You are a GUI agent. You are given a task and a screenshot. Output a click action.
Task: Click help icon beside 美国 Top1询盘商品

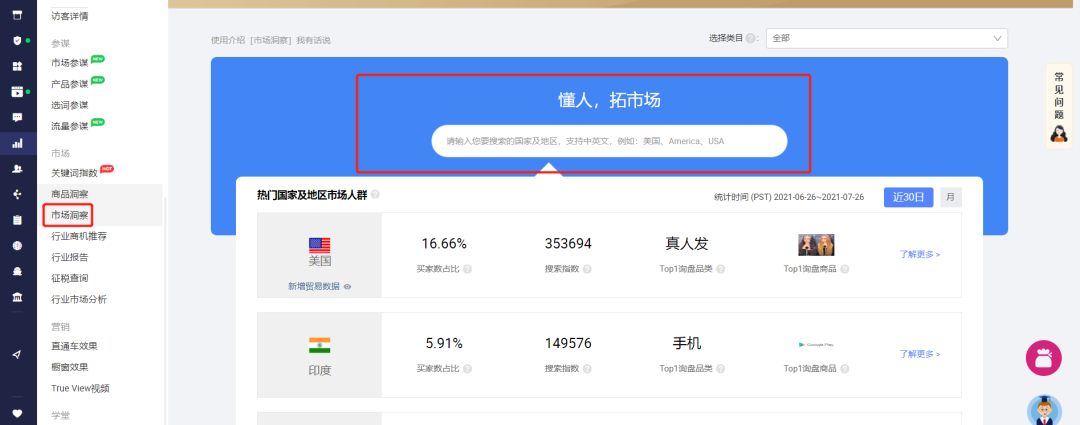[x=844, y=269]
